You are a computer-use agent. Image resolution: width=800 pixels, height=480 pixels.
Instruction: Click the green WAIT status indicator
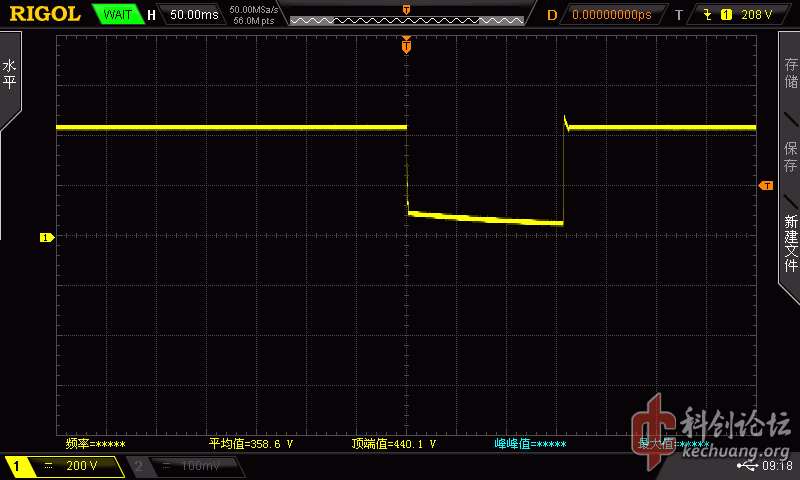point(116,15)
